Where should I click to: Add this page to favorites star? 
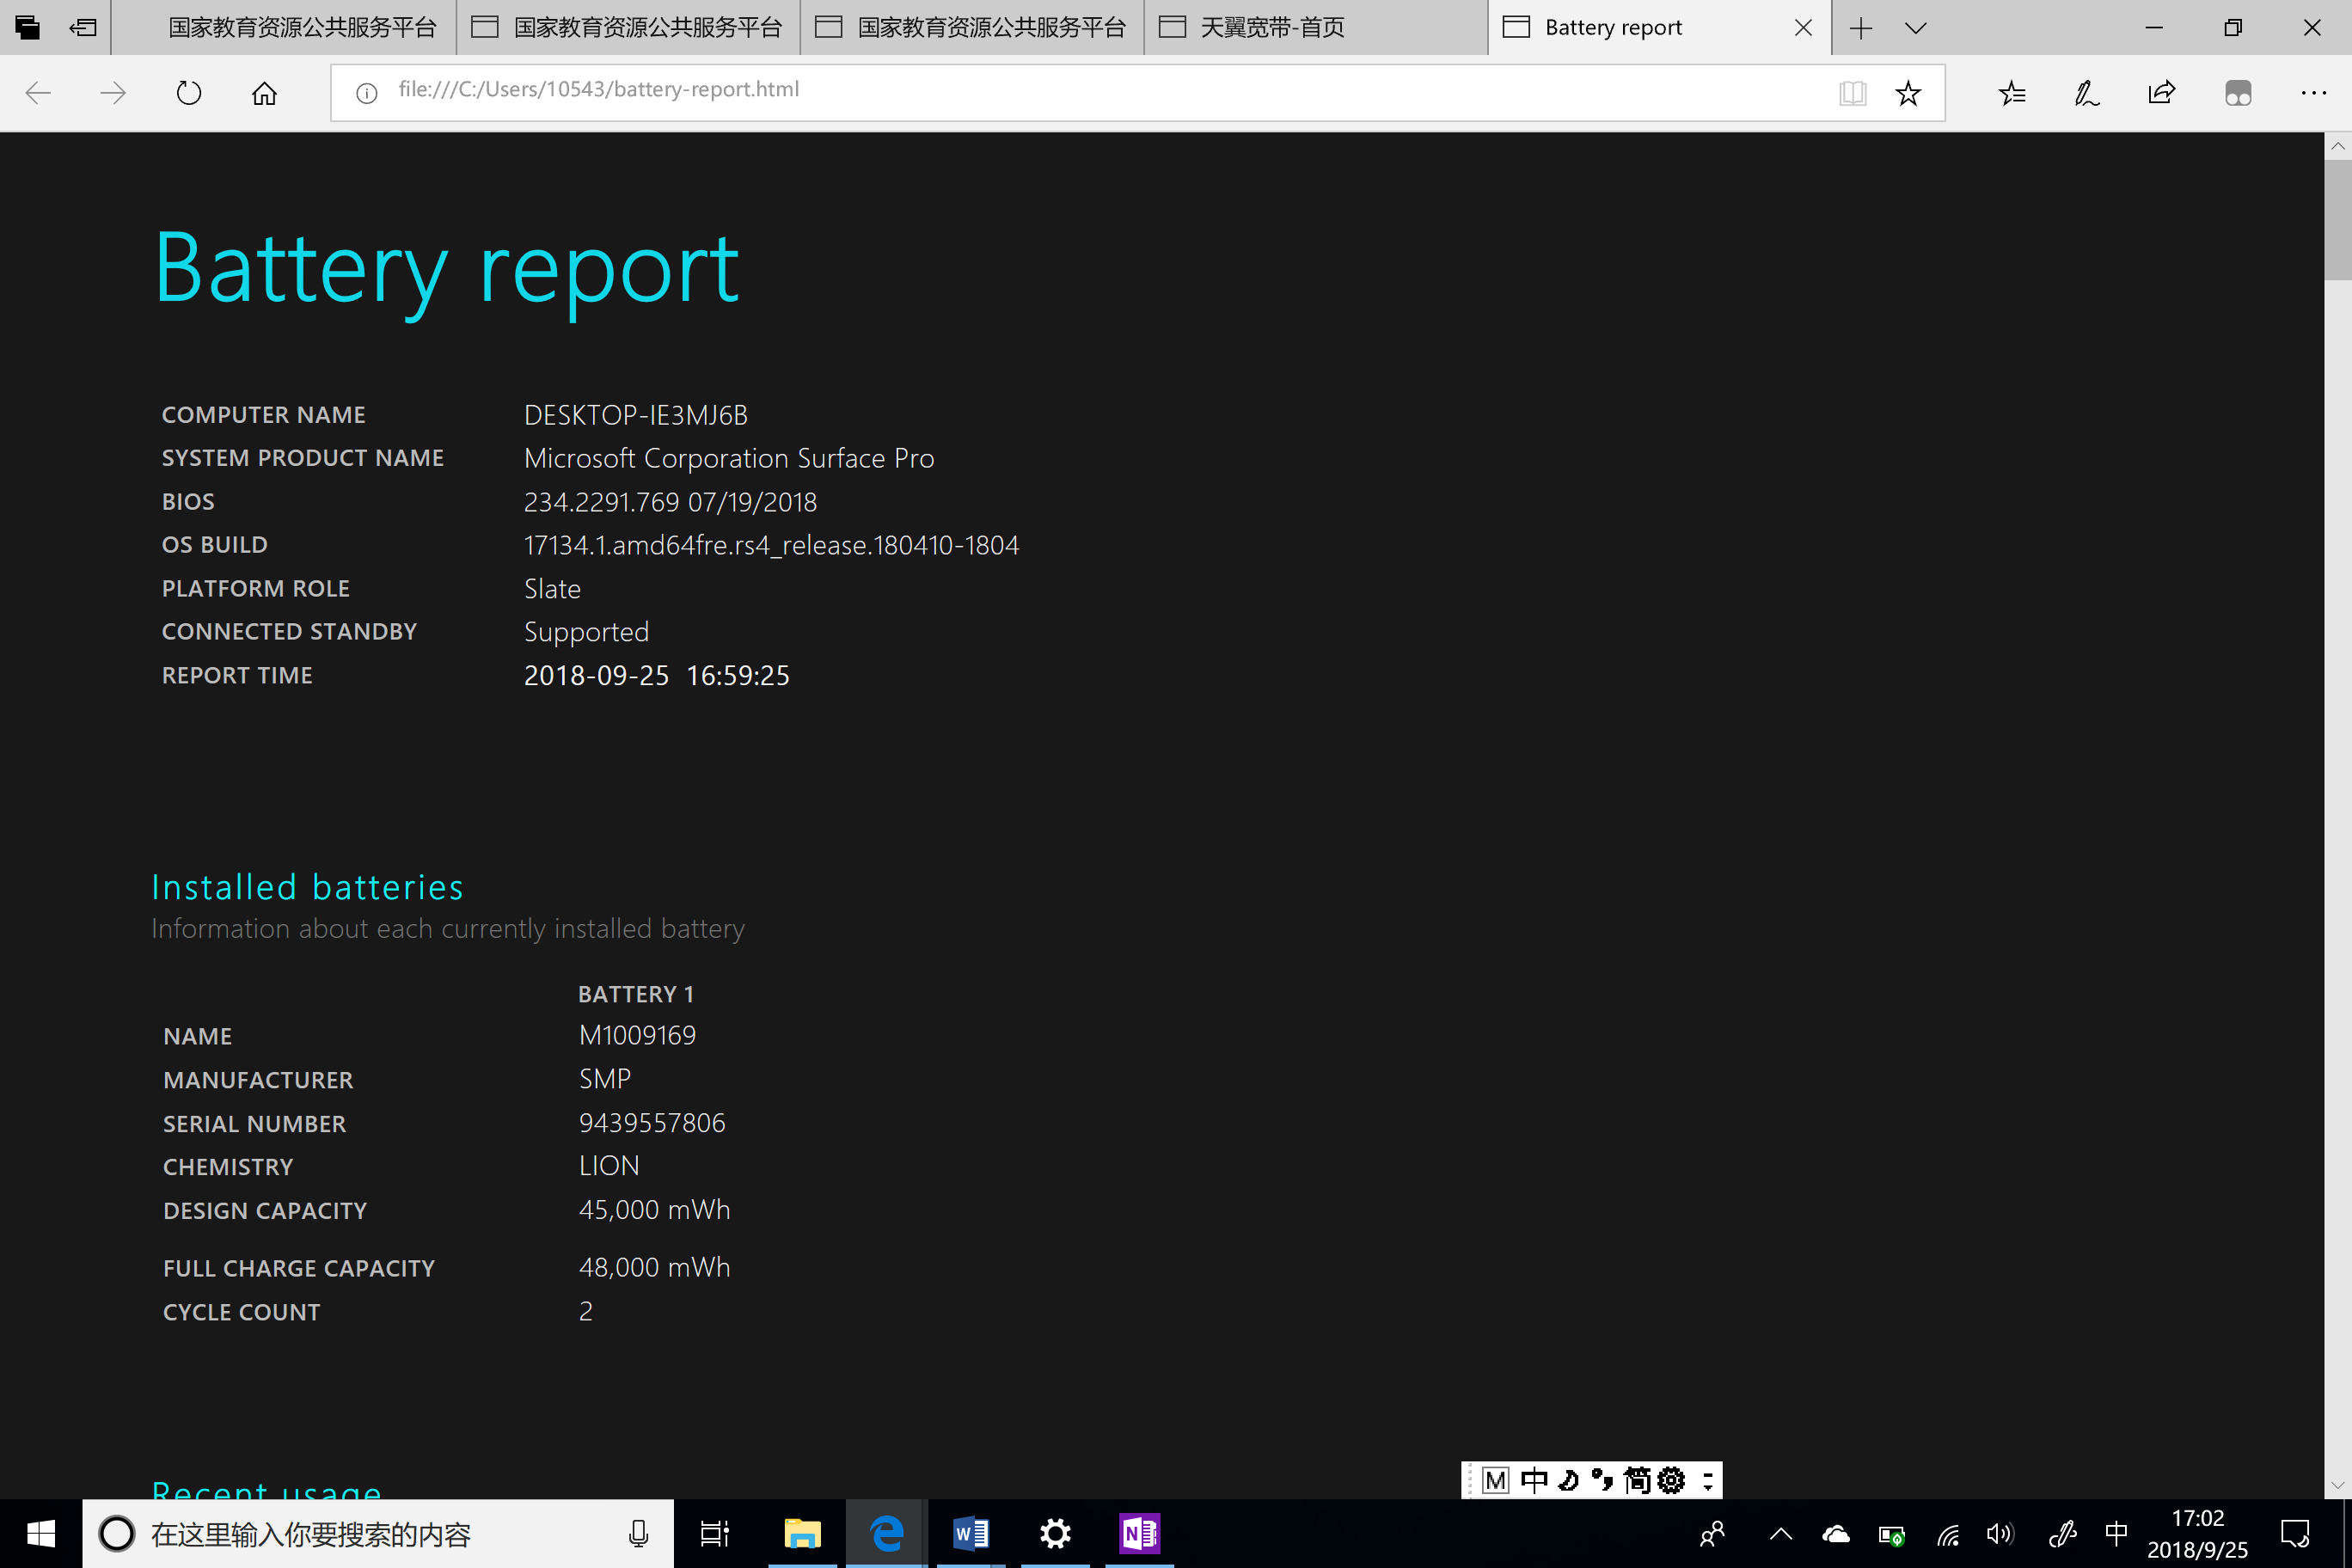point(1908,93)
